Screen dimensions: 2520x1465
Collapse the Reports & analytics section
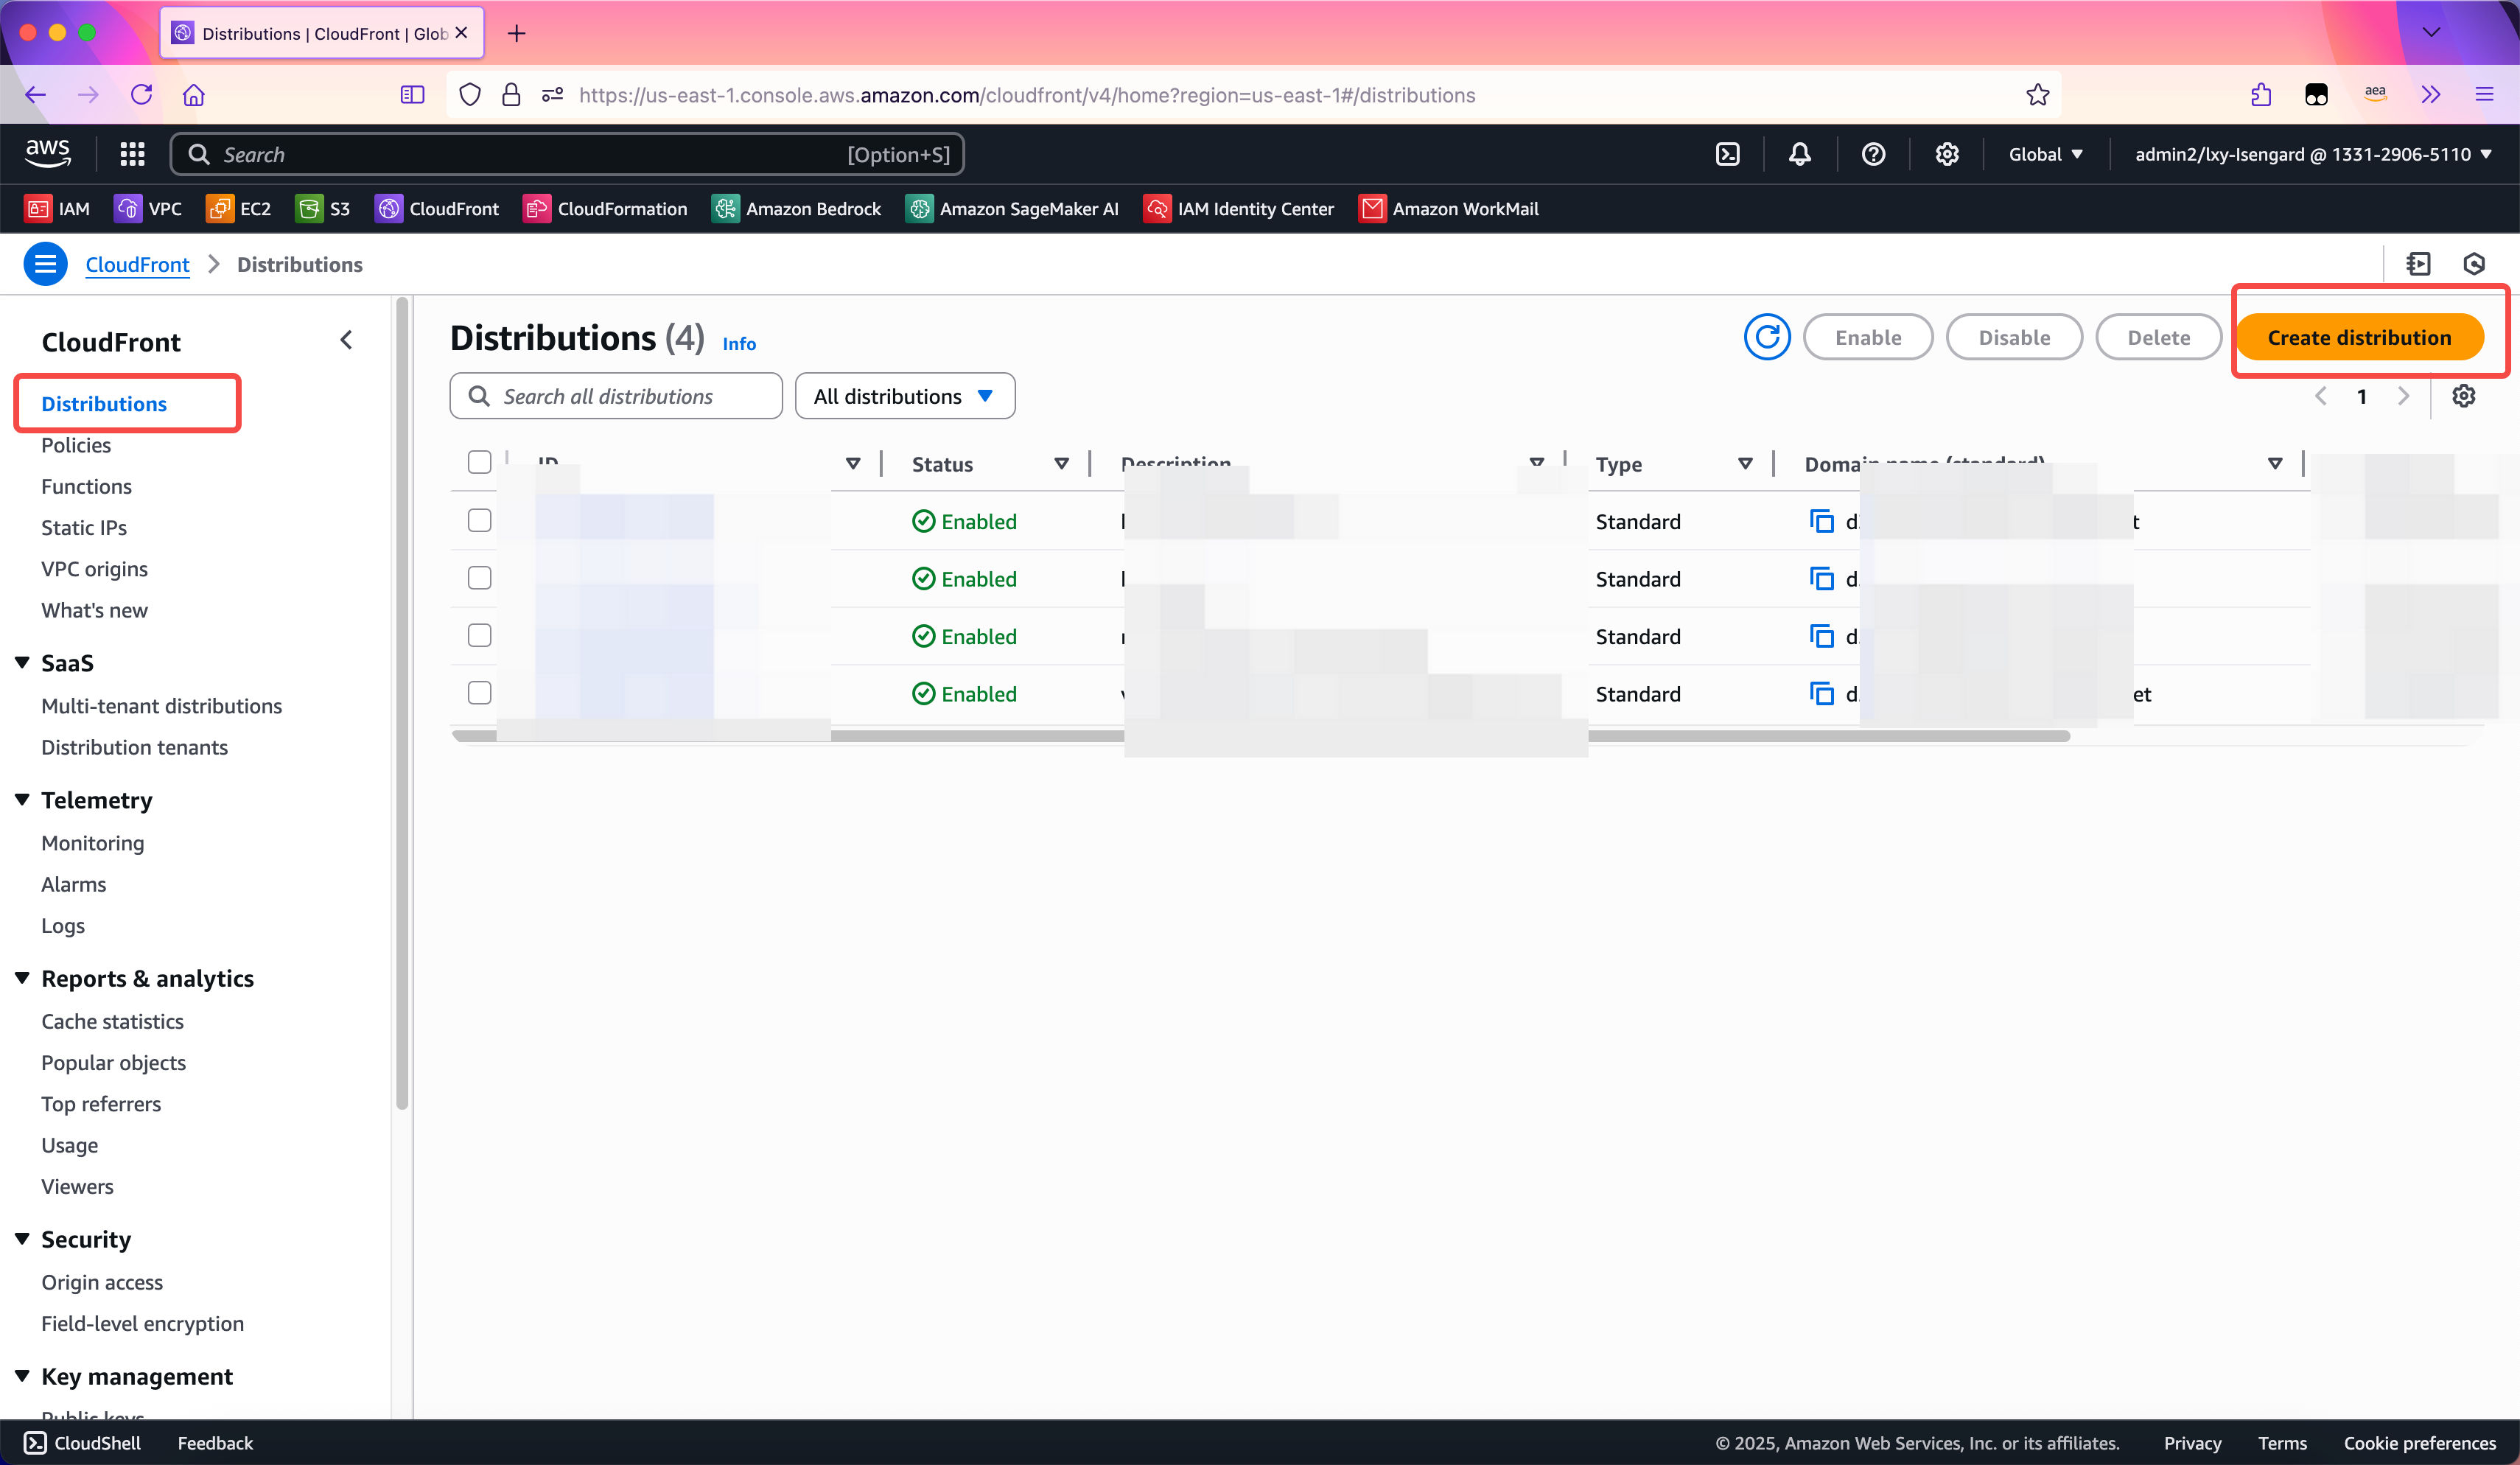(22, 977)
